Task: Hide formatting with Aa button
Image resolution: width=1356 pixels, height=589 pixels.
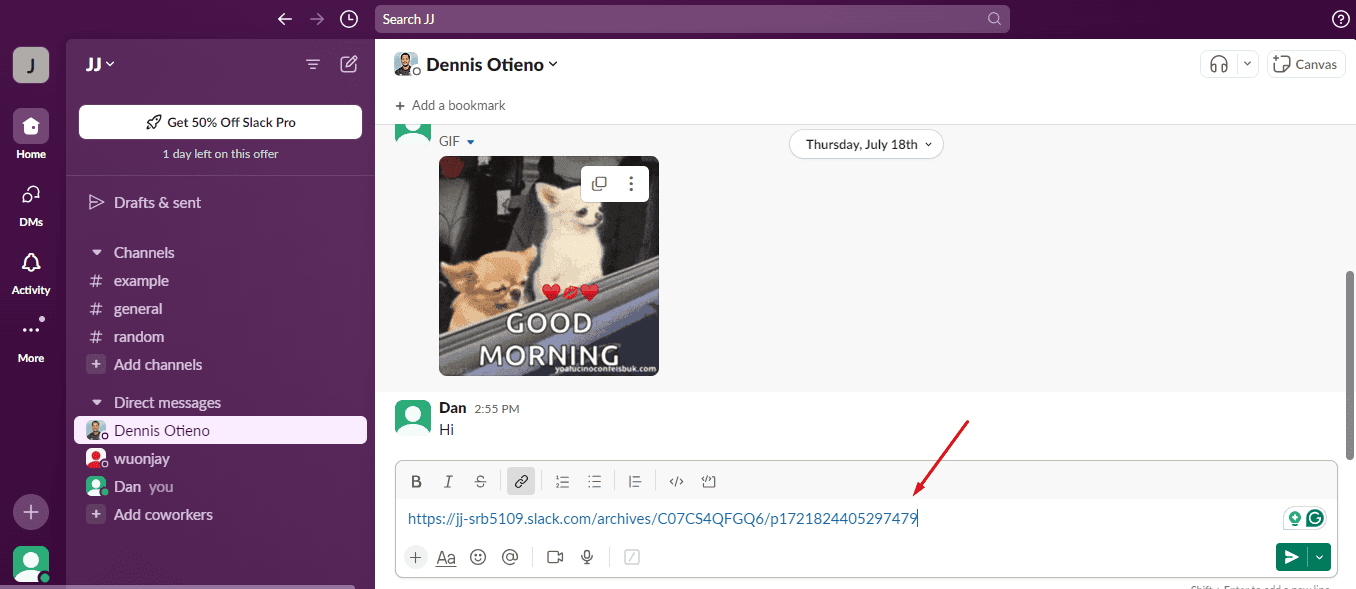Action: click(446, 557)
